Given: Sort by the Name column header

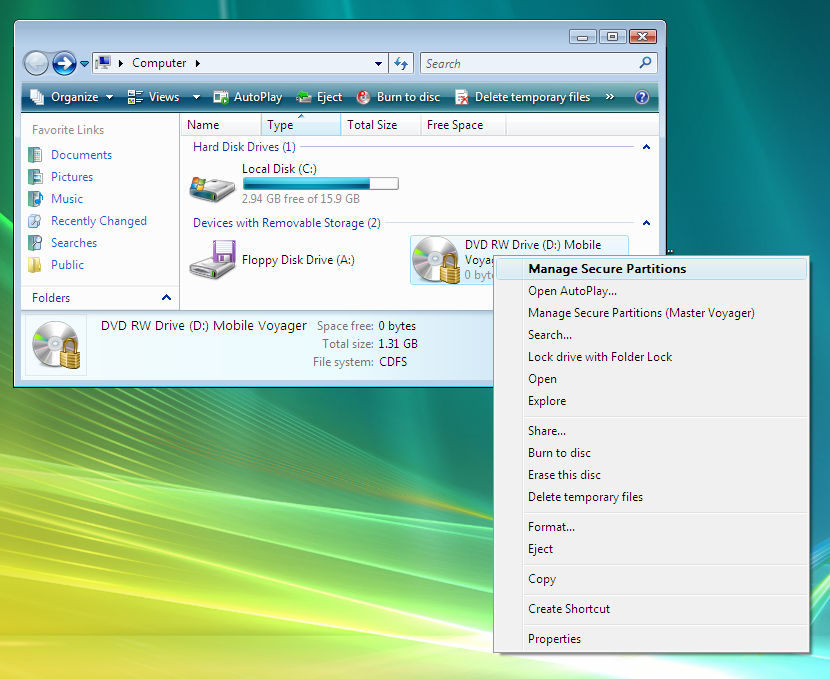Looking at the screenshot, I should pos(221,125).
